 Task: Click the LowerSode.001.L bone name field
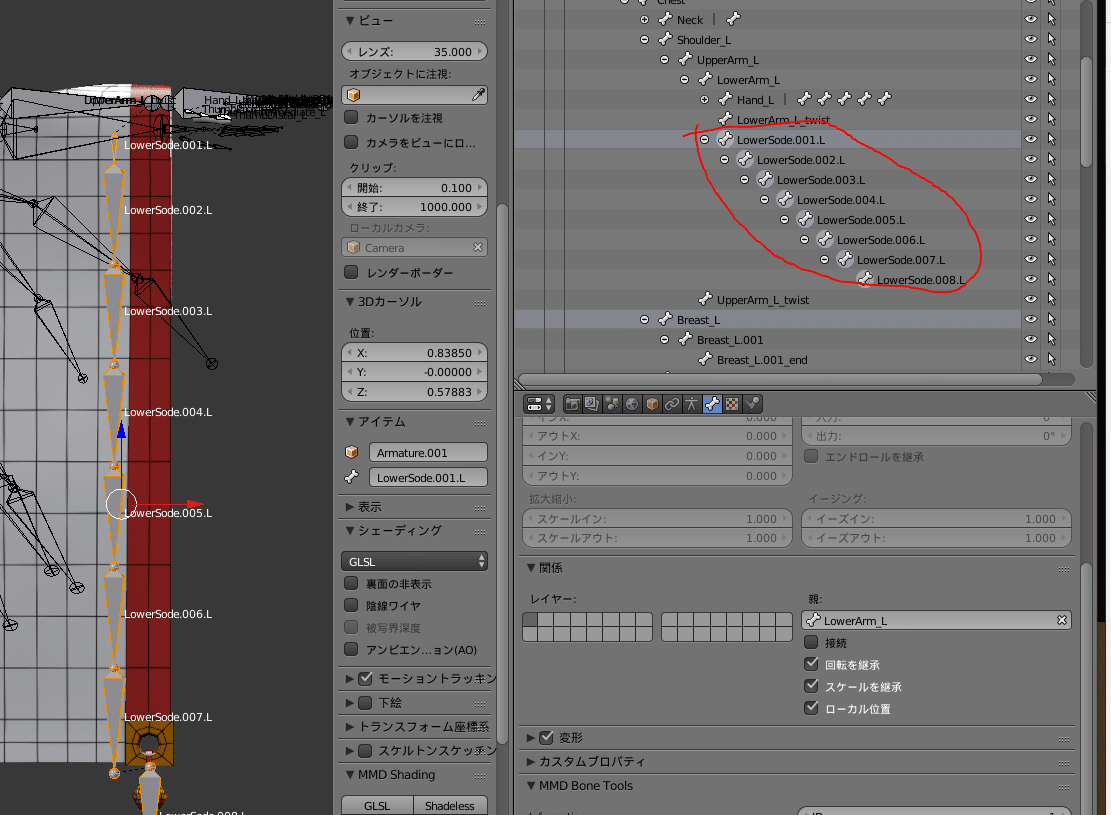click(x=428, y=478)
